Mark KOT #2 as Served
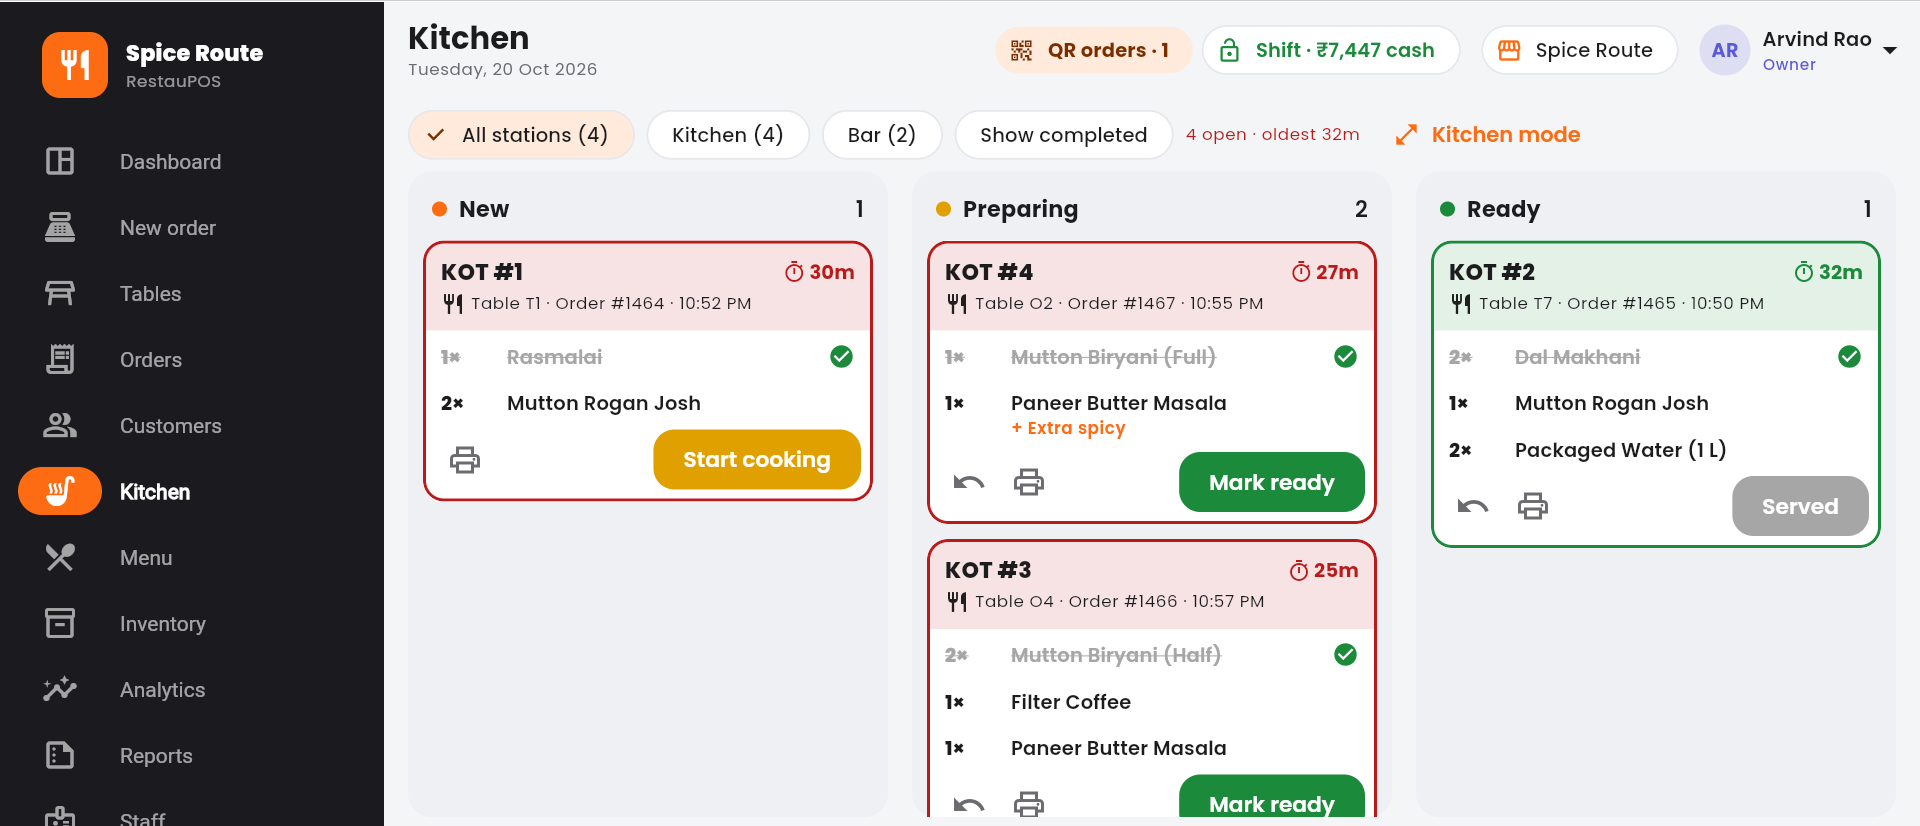This screenshot has height=826, width=1920. (1800, 506)
